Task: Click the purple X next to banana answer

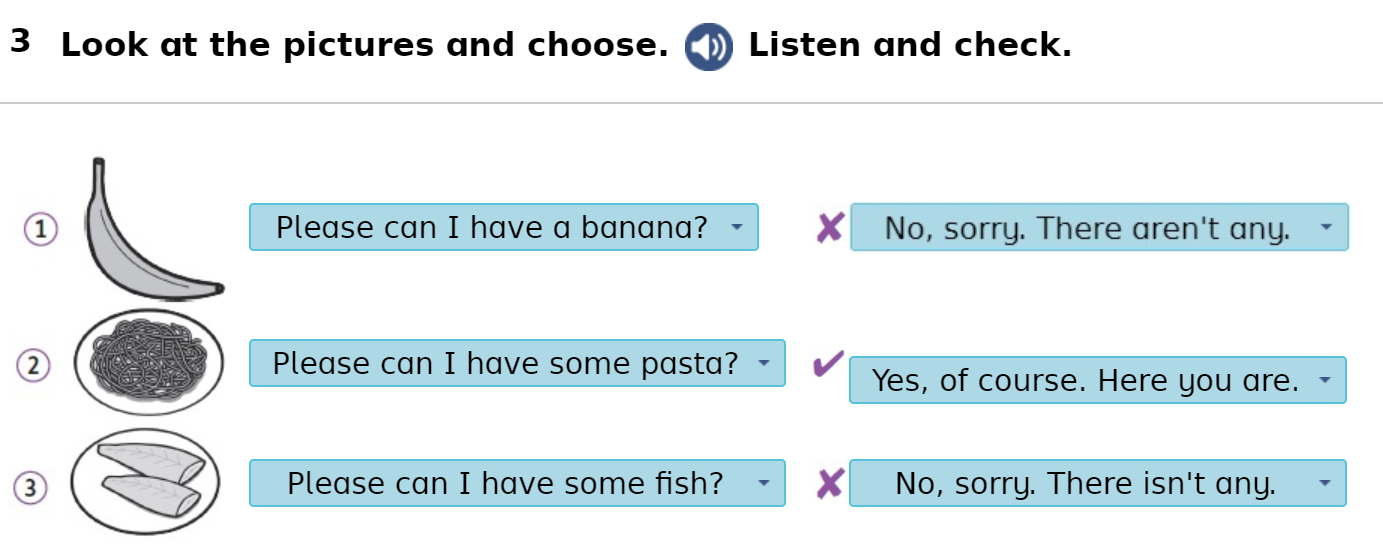Action: (829, 227)
